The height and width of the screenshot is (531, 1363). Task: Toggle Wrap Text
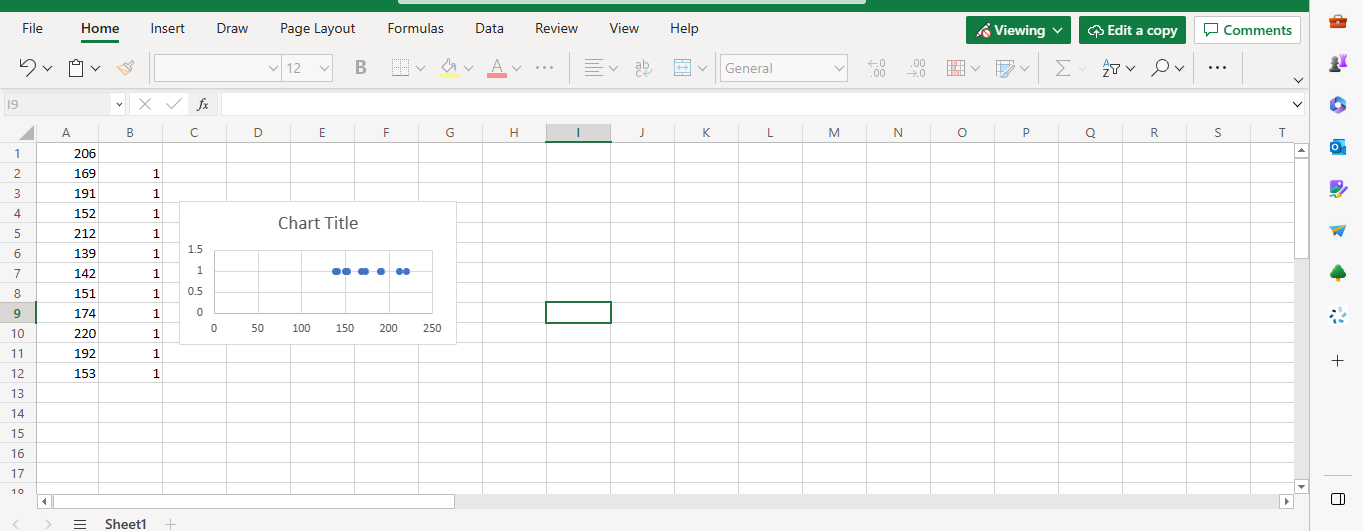[x=643, y=68]
